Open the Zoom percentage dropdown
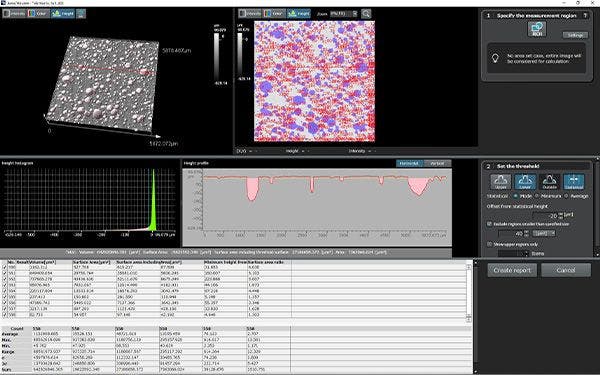 [344, 14]
